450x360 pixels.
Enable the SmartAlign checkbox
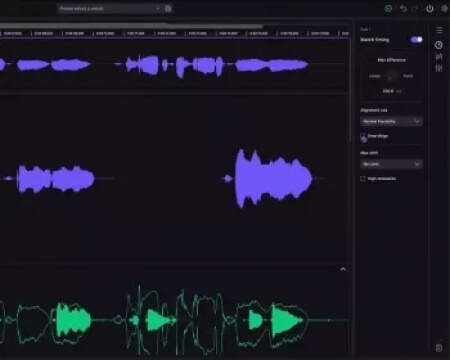coord(363,136)
